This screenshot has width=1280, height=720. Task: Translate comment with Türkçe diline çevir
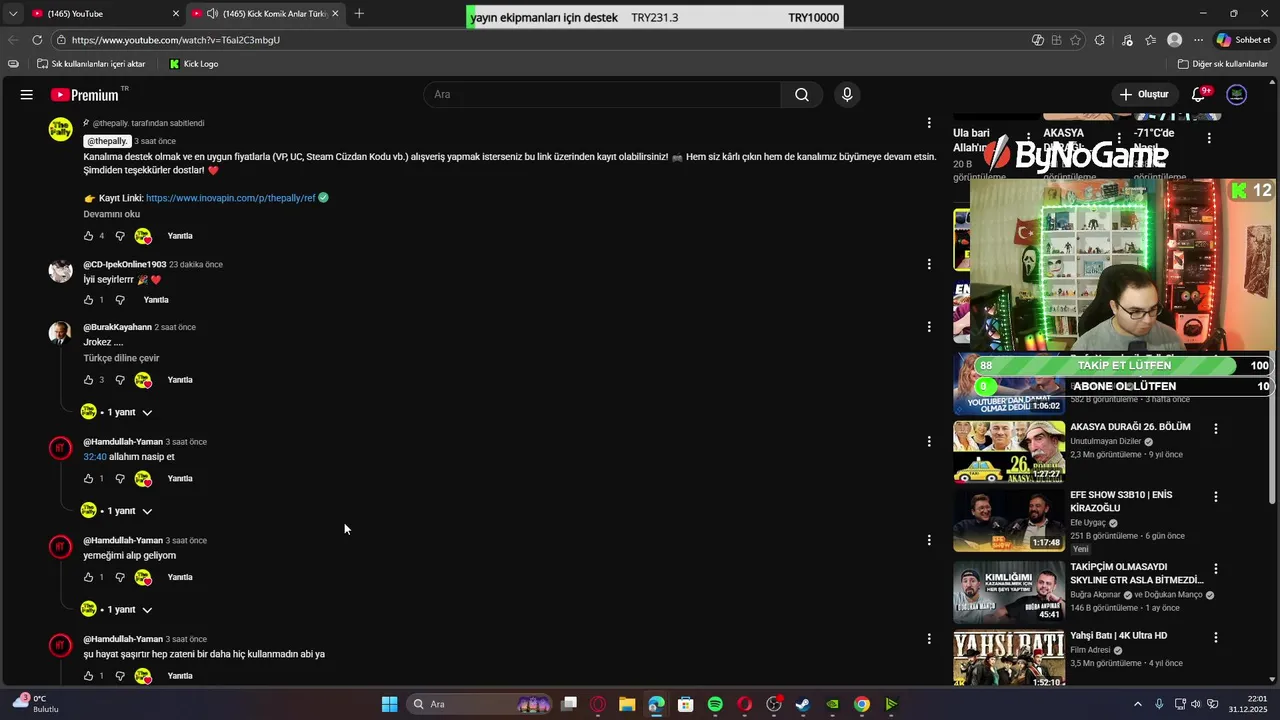tap(121, 358)
